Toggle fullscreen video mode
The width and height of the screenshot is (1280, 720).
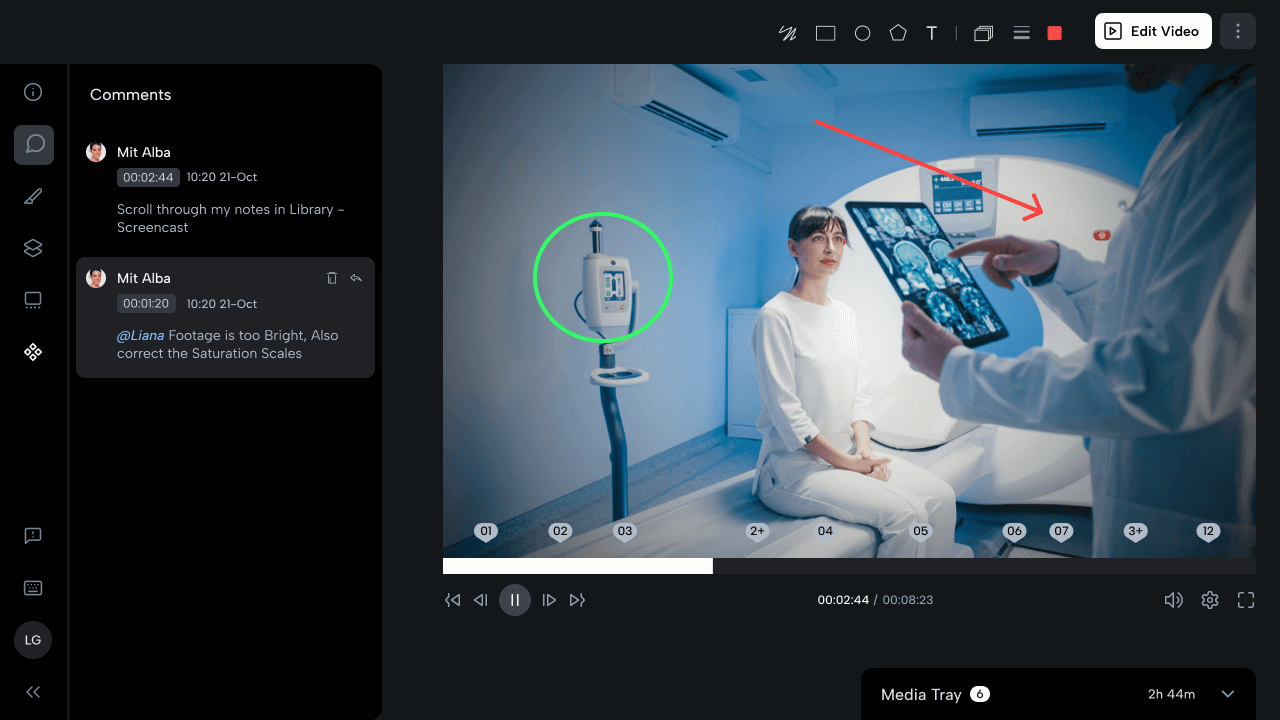pyautogui.click(x=1246, y=600)
